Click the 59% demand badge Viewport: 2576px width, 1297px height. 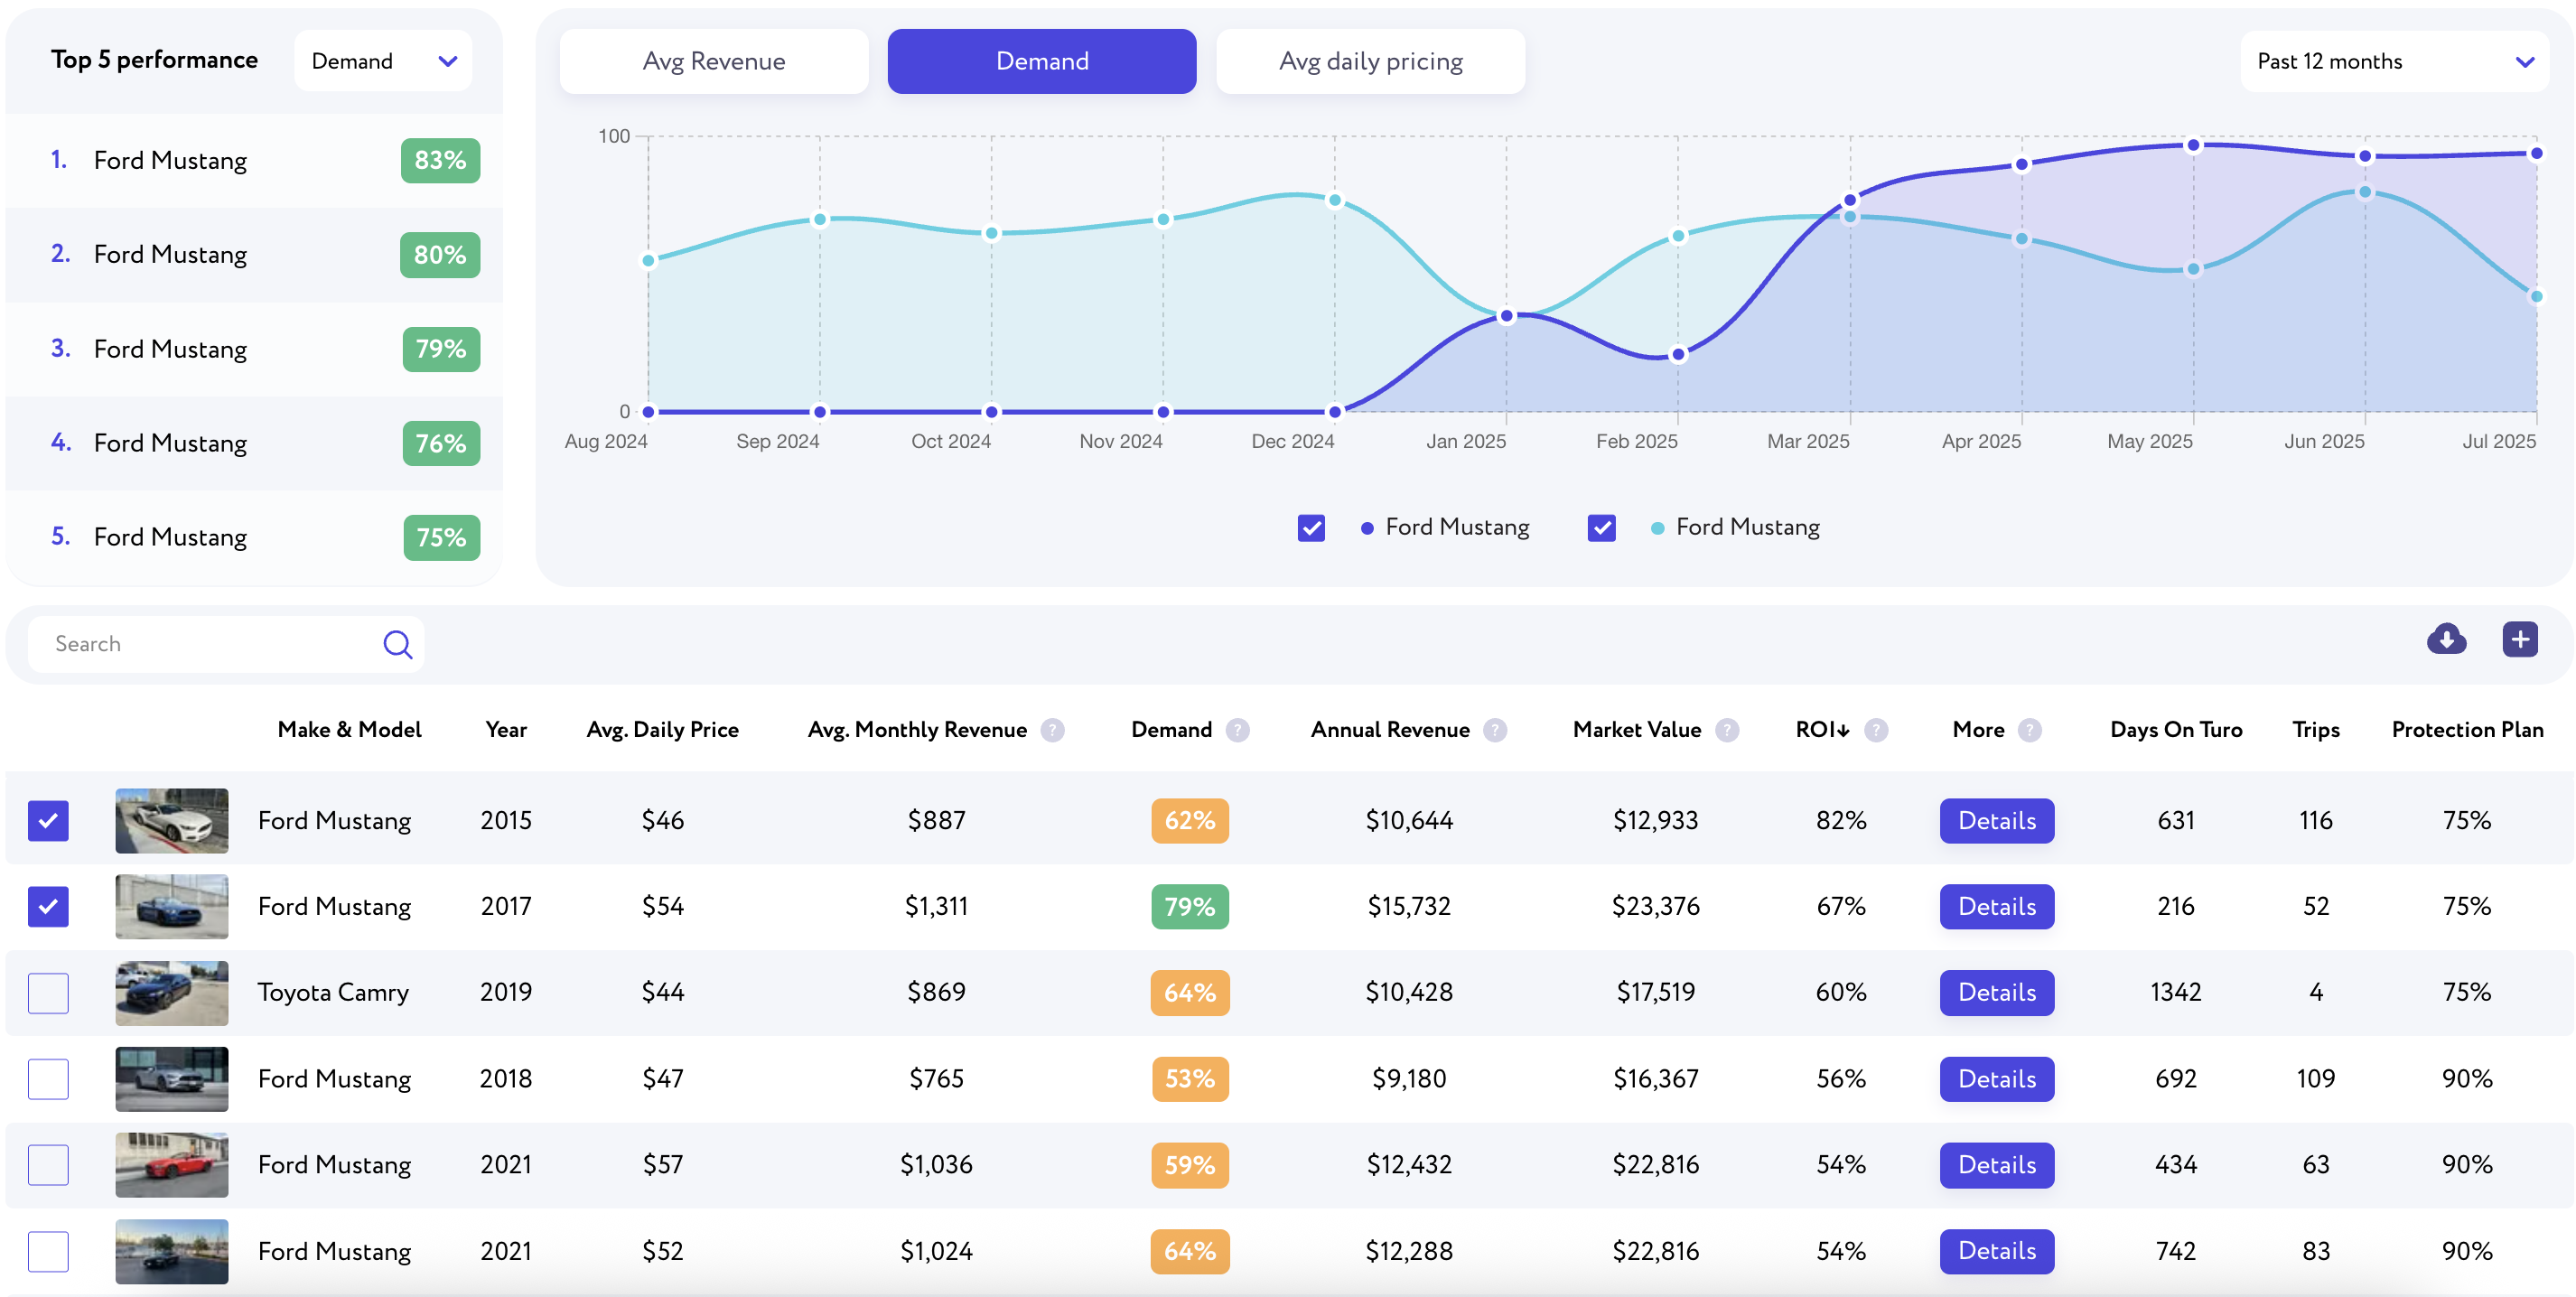click(x=1189, y=1165)
